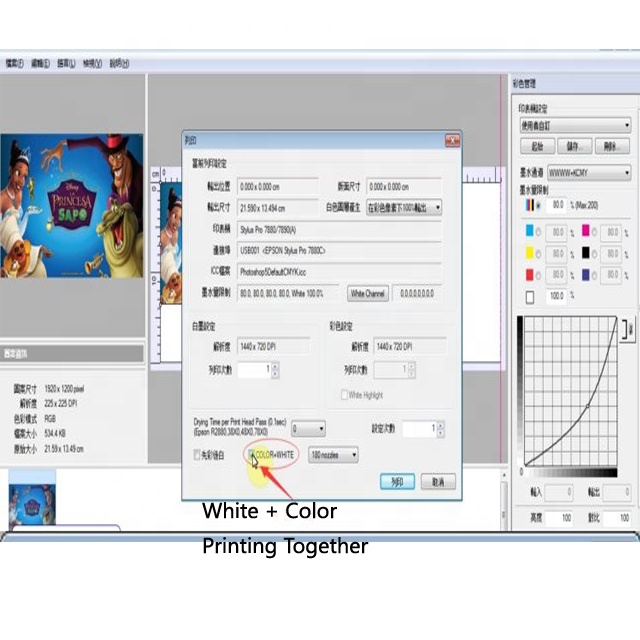Click the color 1440 x 720 DPI field
The image size is (640, 640).
(409, 347)
